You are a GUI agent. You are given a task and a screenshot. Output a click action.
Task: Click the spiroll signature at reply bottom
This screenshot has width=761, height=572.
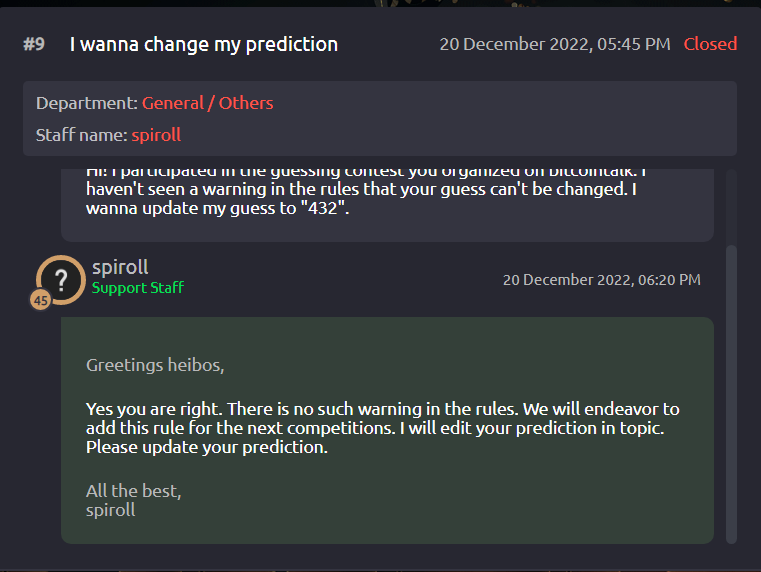coord(111,510)
